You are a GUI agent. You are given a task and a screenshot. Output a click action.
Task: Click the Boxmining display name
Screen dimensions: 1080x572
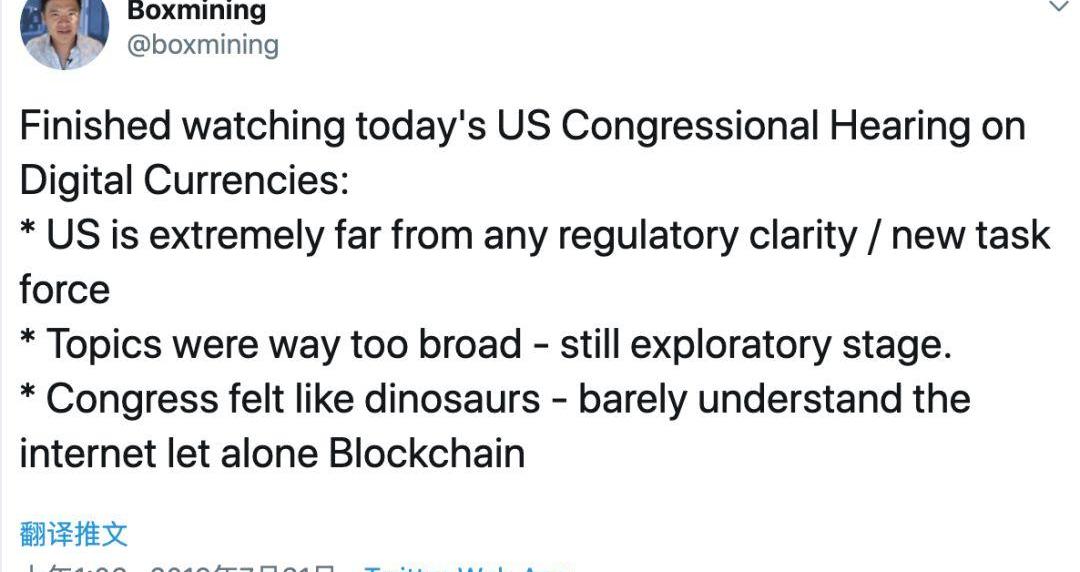(x=197, y=10)
